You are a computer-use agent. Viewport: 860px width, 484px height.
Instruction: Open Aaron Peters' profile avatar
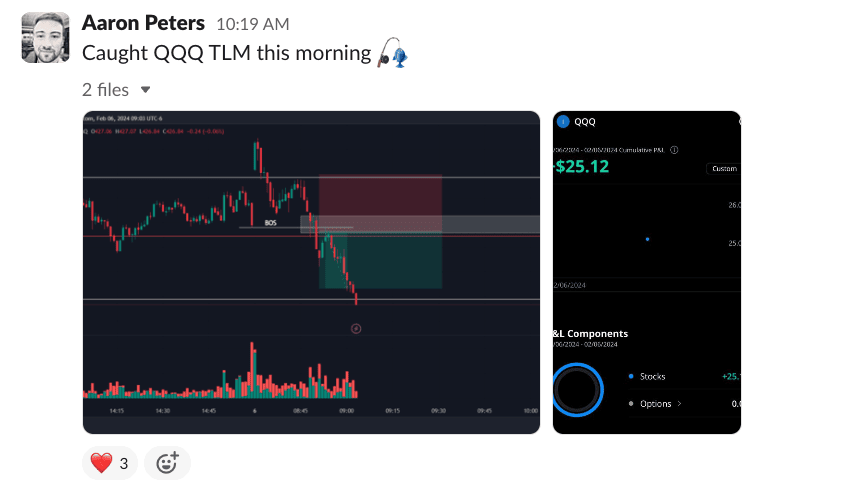[45, 38]
